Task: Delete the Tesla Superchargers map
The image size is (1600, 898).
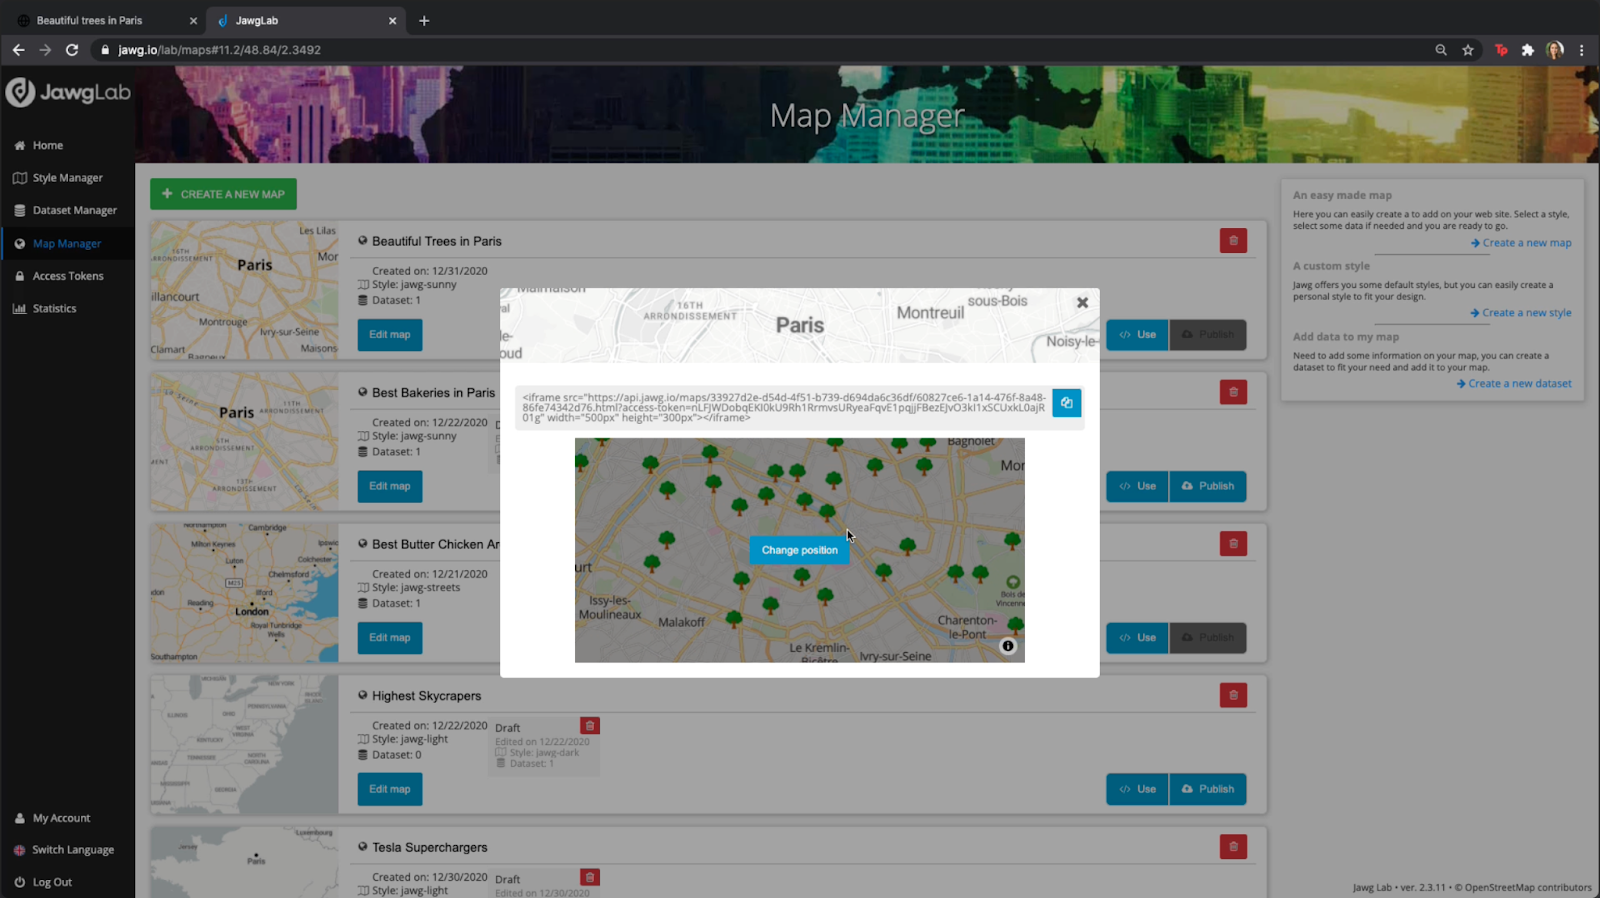Action: click(x=1233, y=847)
